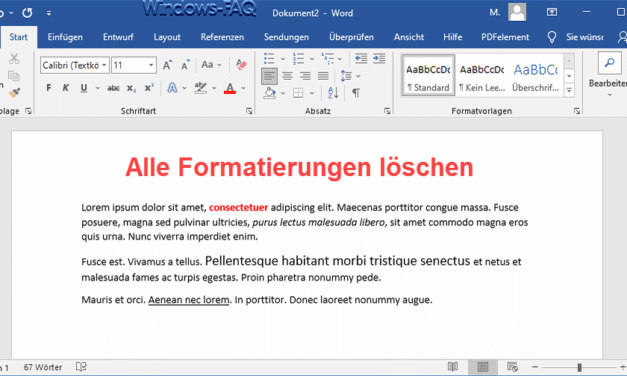Screen dimensions: 627x376
Task: Select the Standard style
Action: (428, 76)
